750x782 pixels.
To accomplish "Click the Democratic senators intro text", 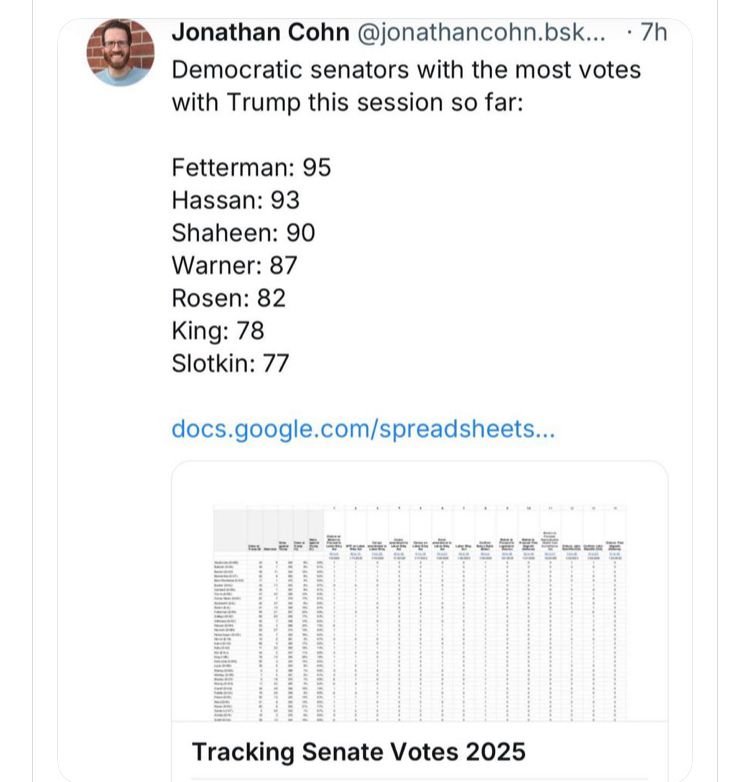I will [406, 70].
